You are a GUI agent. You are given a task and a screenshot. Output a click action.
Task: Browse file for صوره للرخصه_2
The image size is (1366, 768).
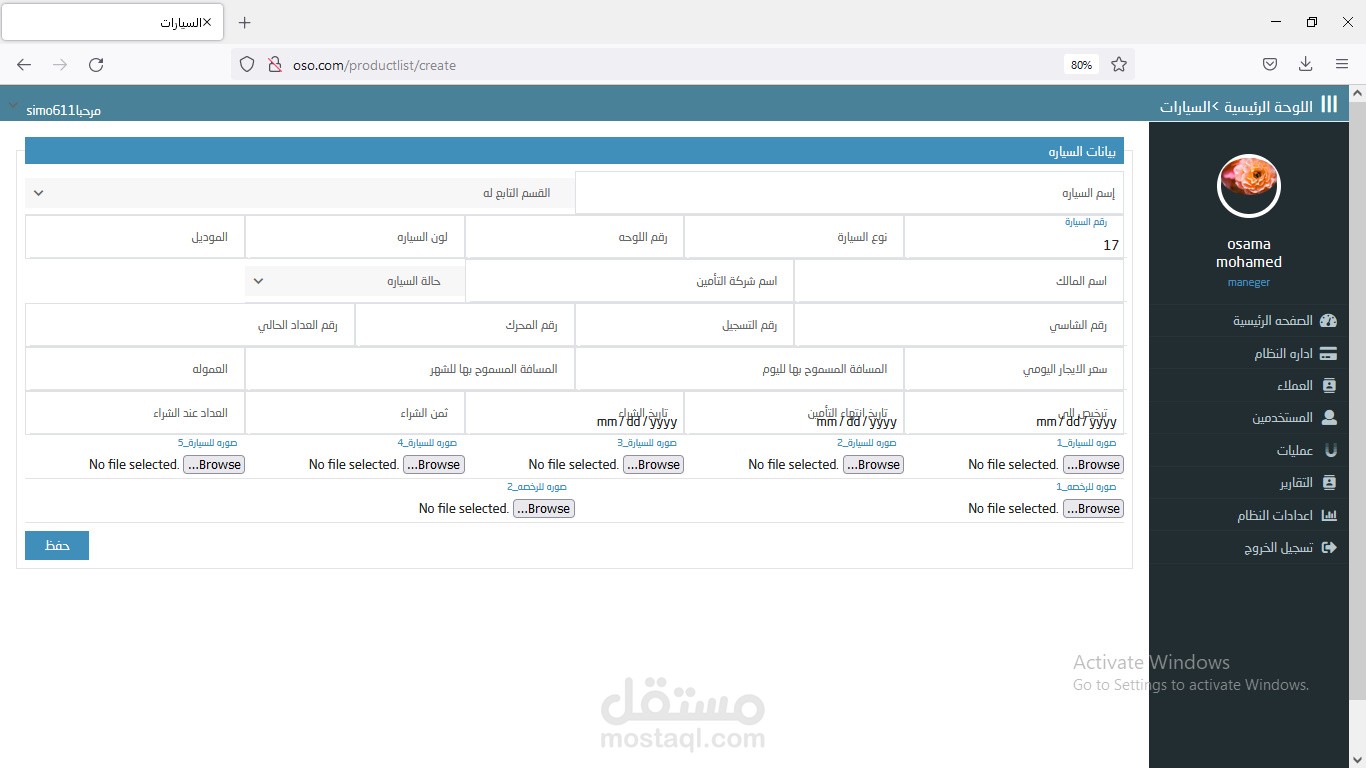tap(543, 509)
